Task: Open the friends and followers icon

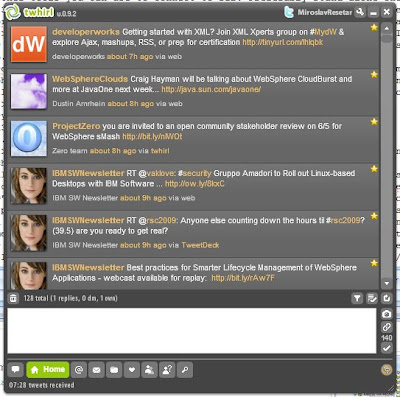Action: click(149, 370)
